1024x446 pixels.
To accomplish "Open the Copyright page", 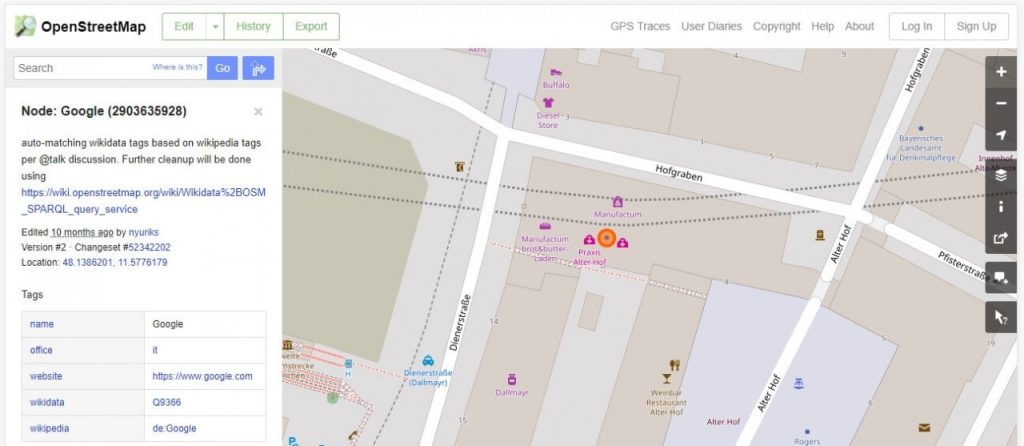I will [x=776, y=26].
